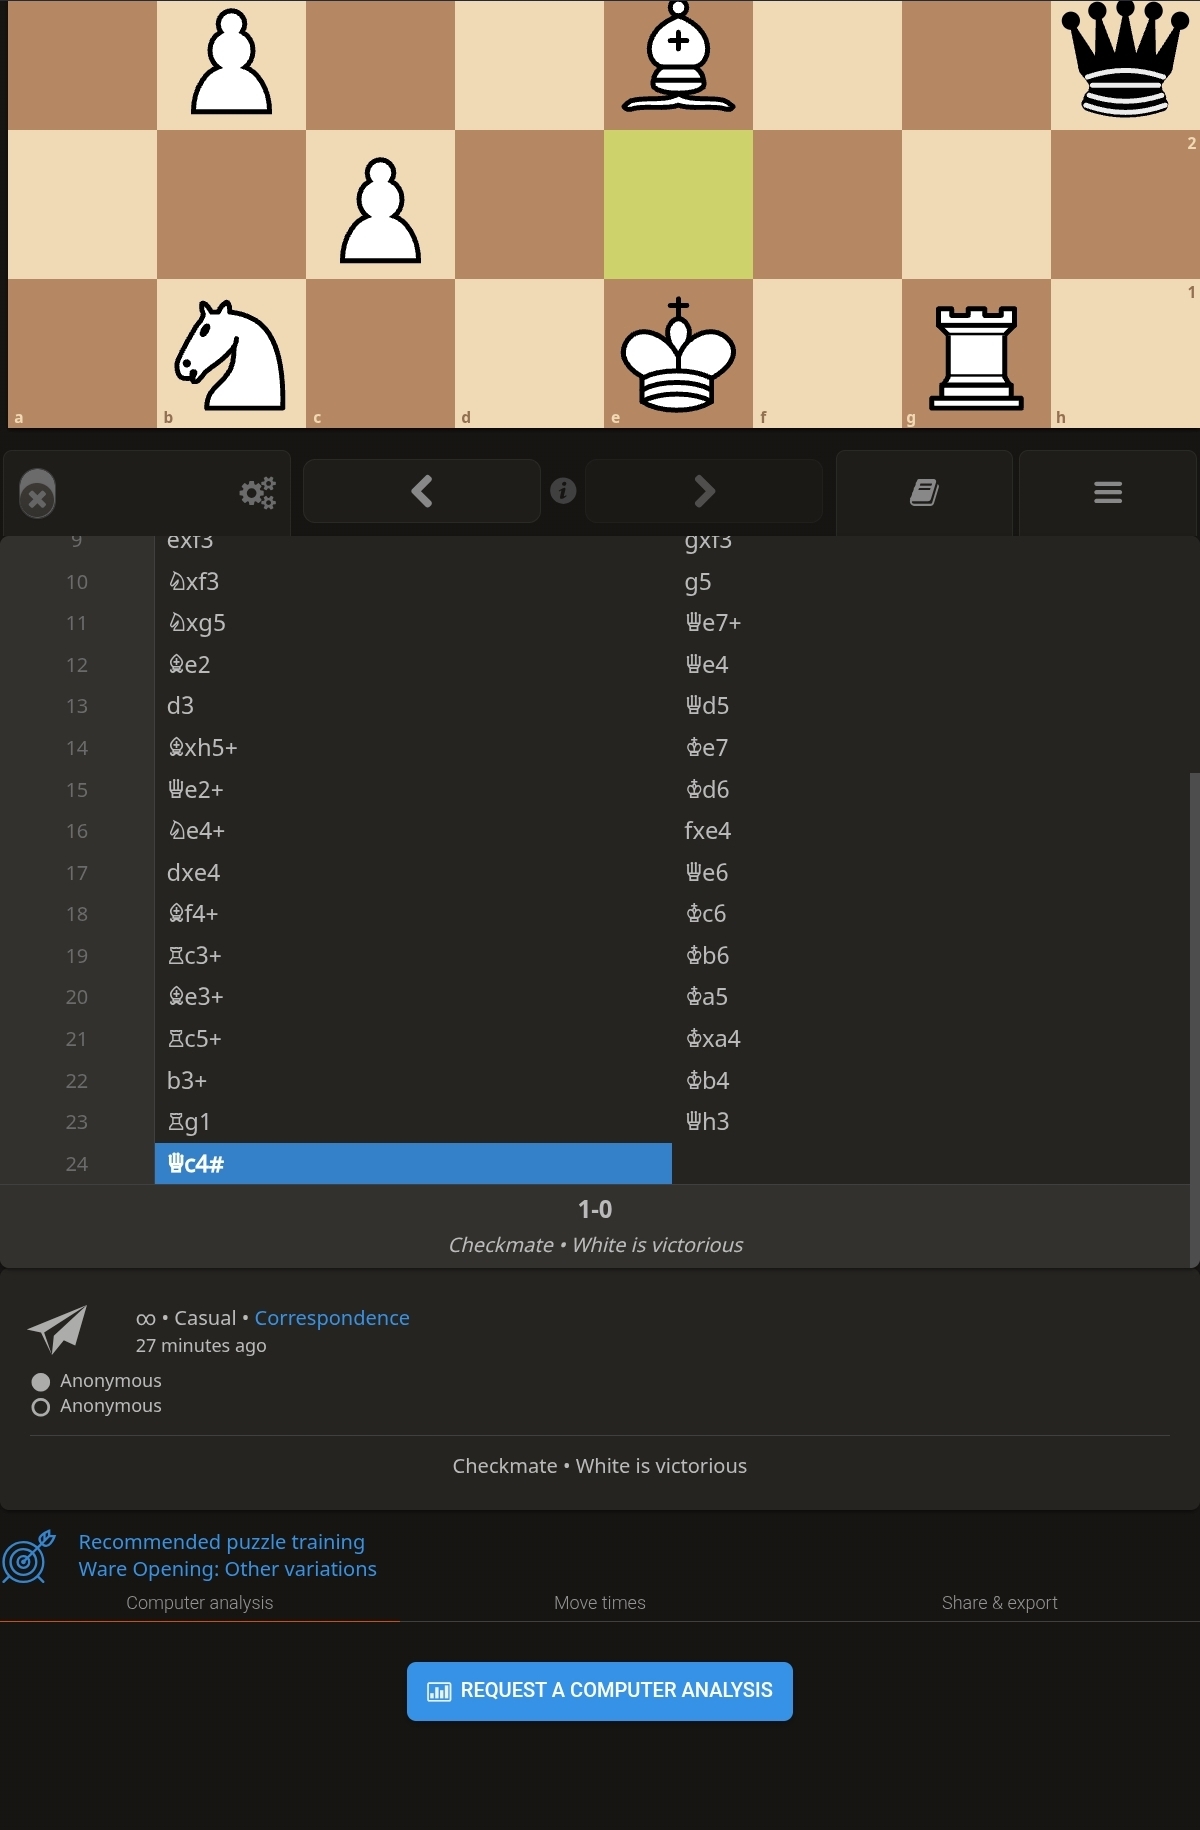Click the paper plane correspondence icon
The width and height of the screenshot is (1200, 1830).
[x=58, y=1329]
